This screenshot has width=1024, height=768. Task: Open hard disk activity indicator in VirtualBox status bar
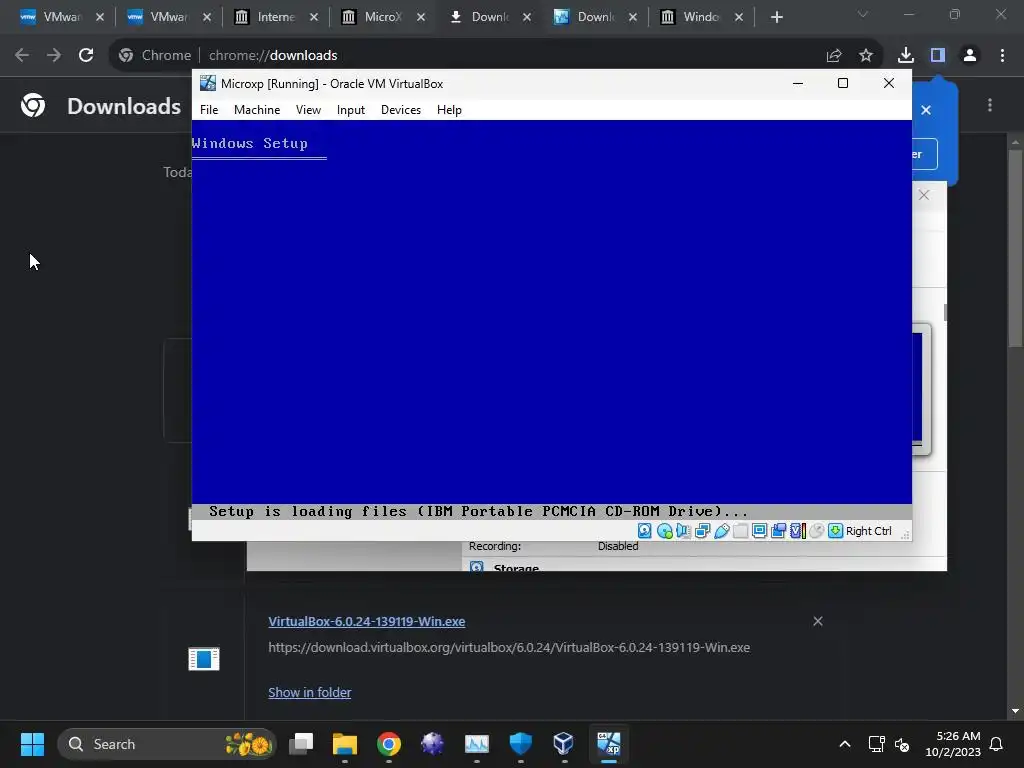click(645, 531)
